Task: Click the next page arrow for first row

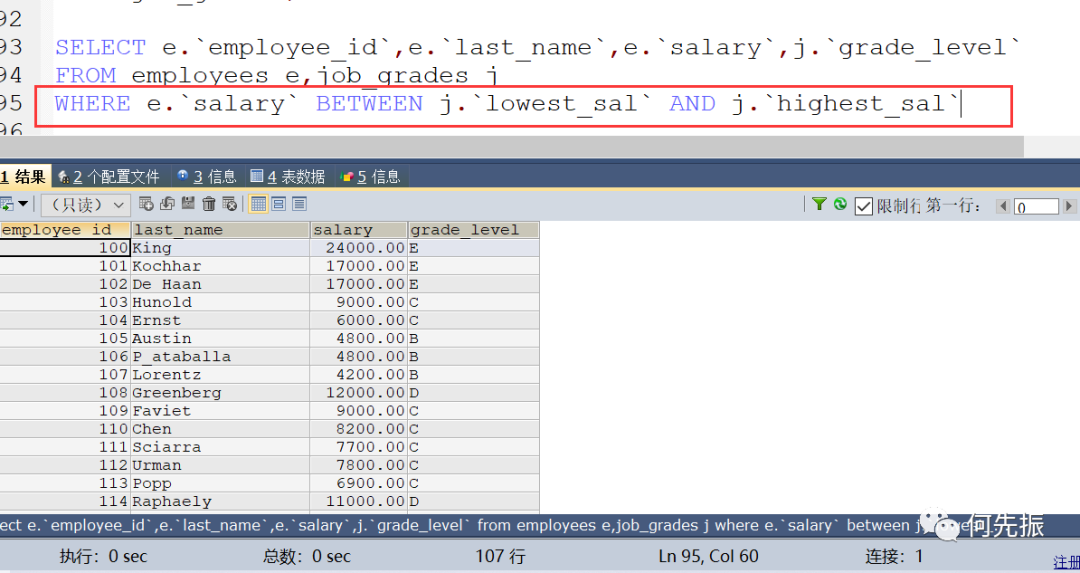Action: pyautogui.click(x=1069, y=206)
